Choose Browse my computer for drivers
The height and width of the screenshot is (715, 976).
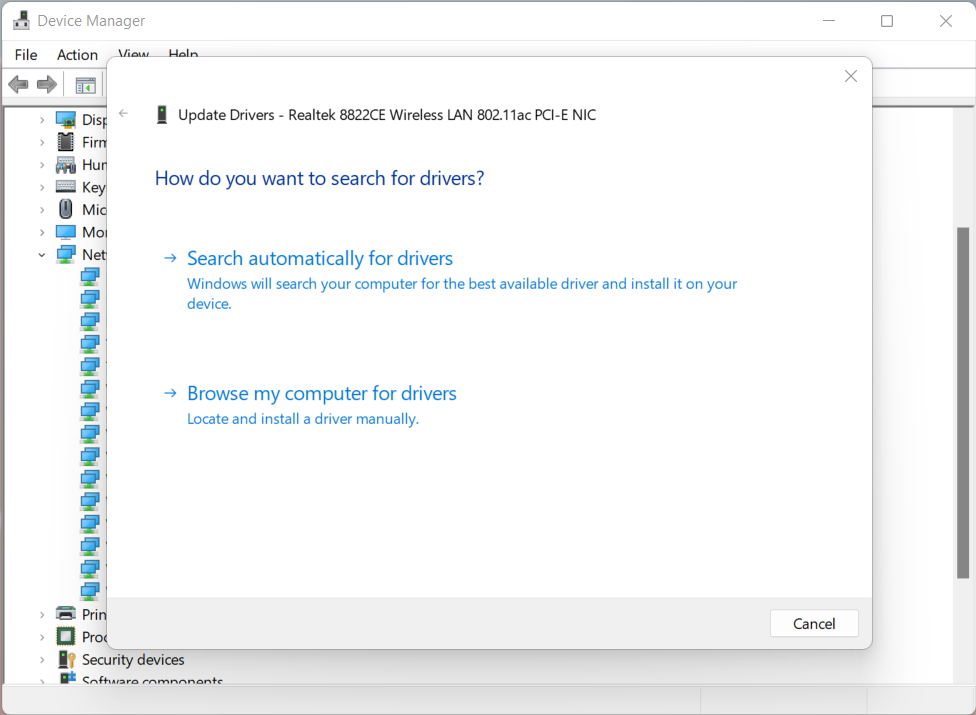click(322, 393)
